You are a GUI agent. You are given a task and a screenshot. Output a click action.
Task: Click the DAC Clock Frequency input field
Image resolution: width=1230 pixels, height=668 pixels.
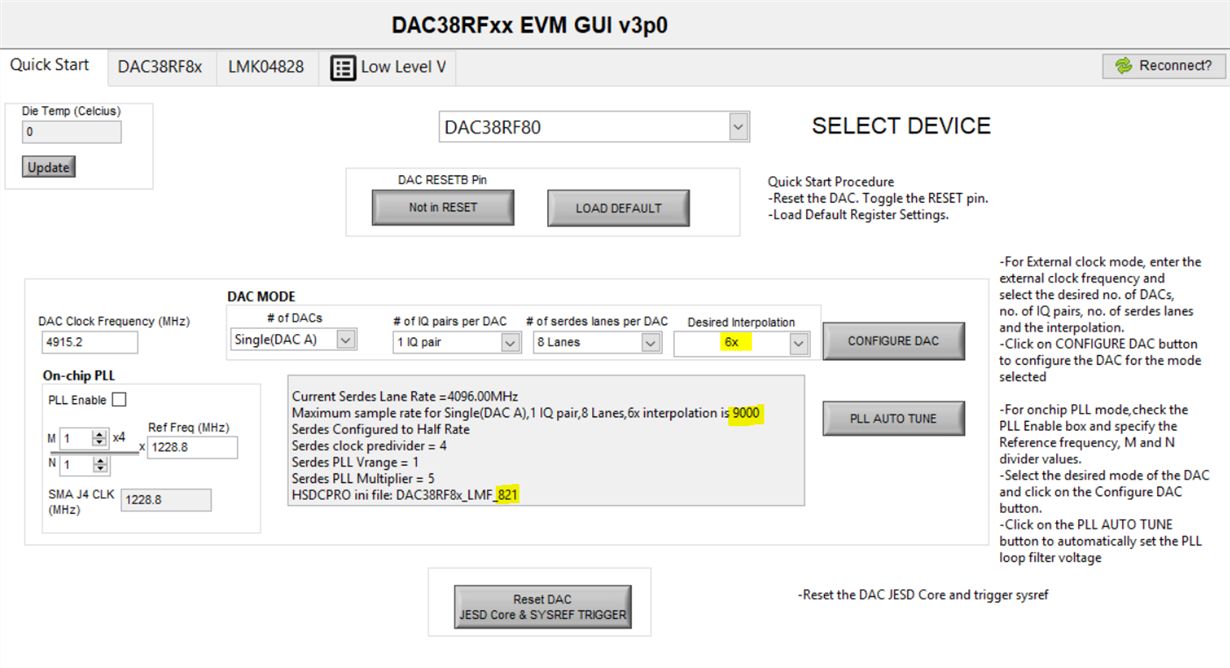(88, 342)
